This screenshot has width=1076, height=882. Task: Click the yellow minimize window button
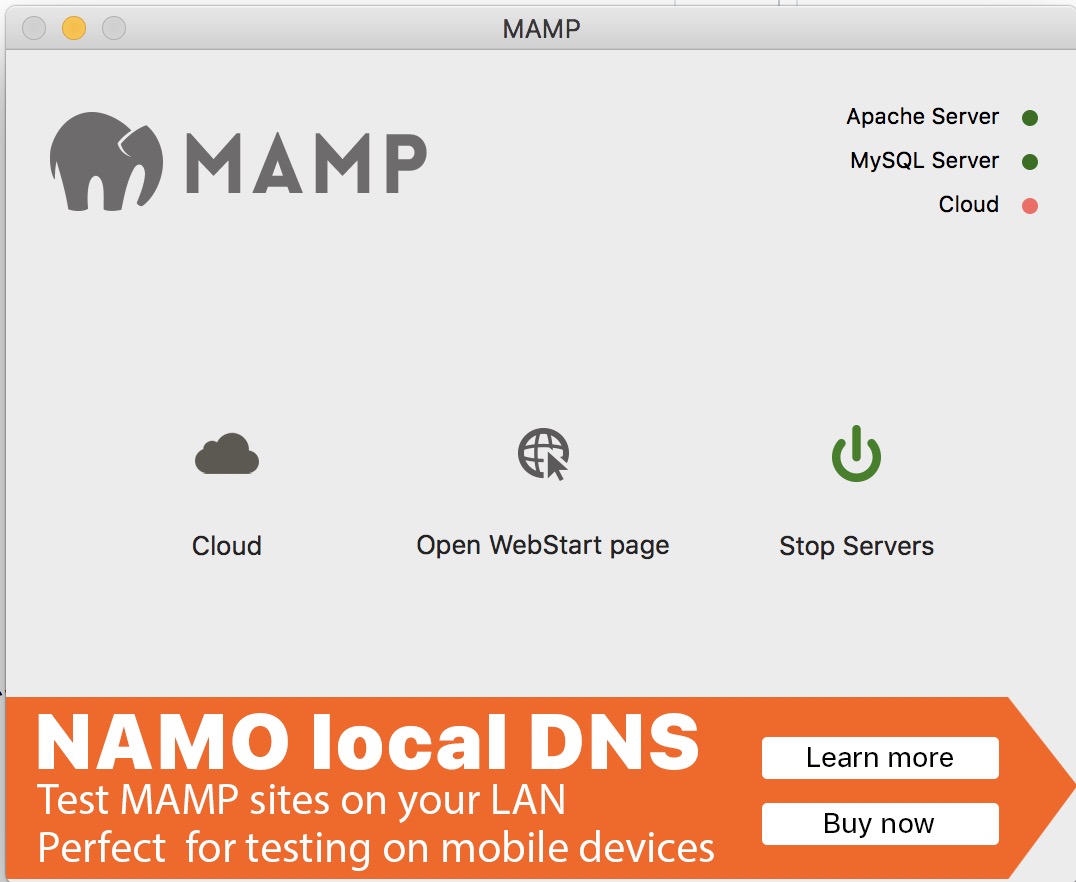tap(74, 28)
